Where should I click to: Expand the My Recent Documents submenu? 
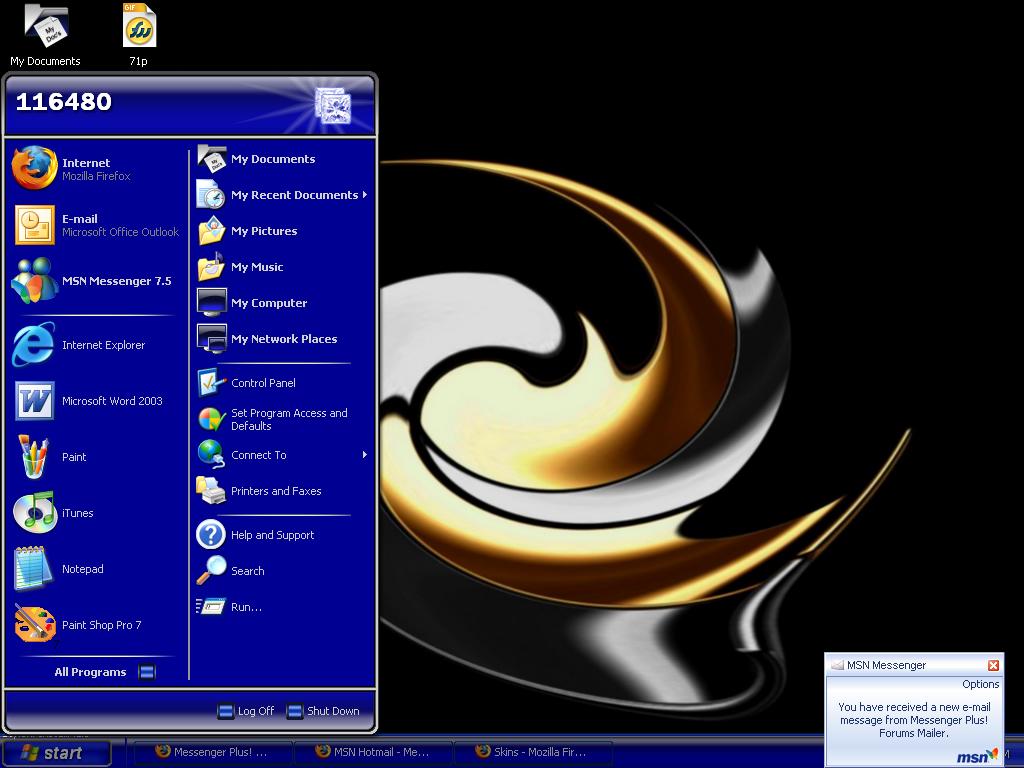(x=285, y=195)
